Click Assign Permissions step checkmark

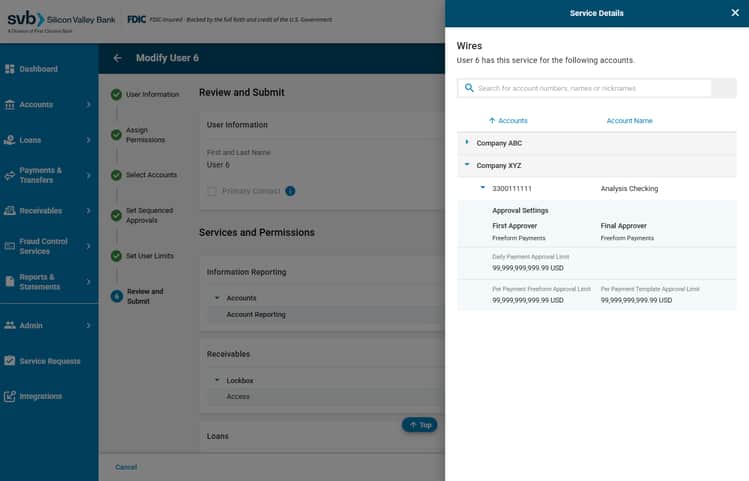116,135
